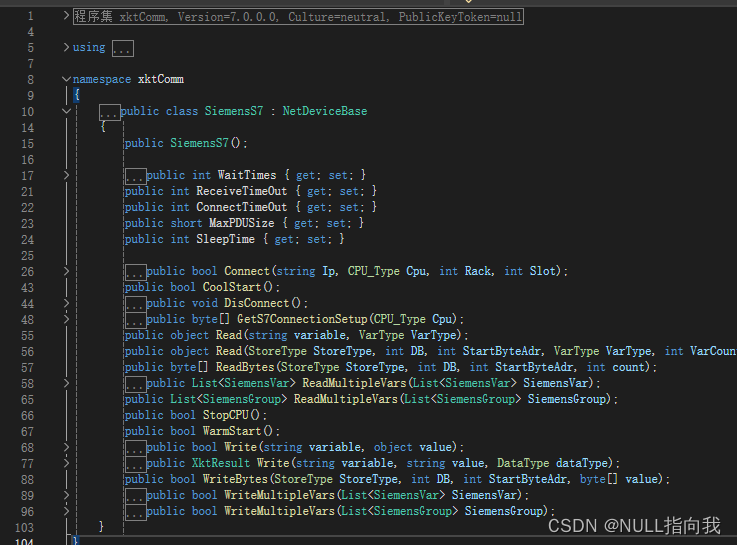Screen dimensions: 737x545
Task: Click line number 56 in the gutter
Action: click(28, 351)
